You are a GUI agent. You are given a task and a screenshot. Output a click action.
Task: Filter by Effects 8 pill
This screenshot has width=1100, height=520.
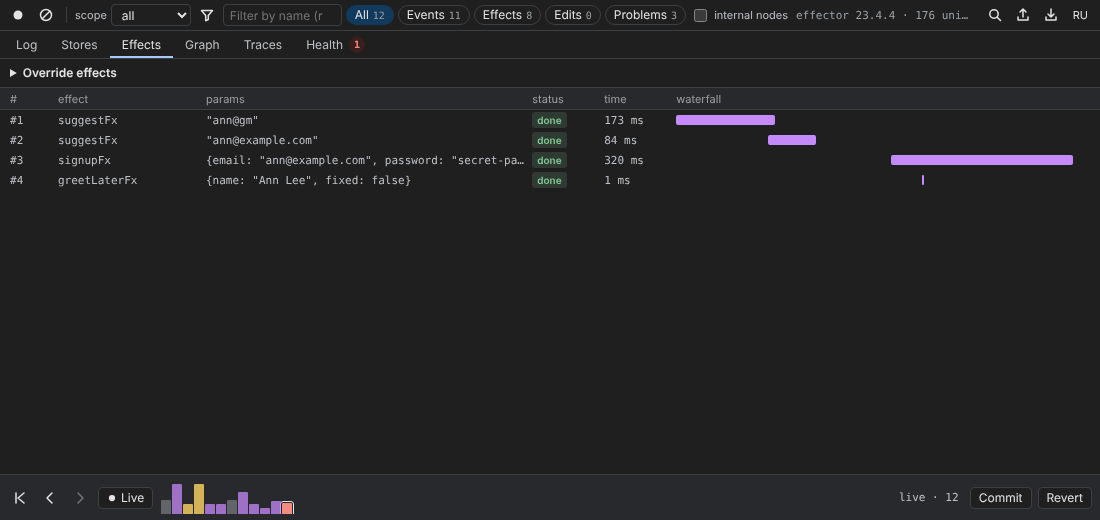coord(507,15)
